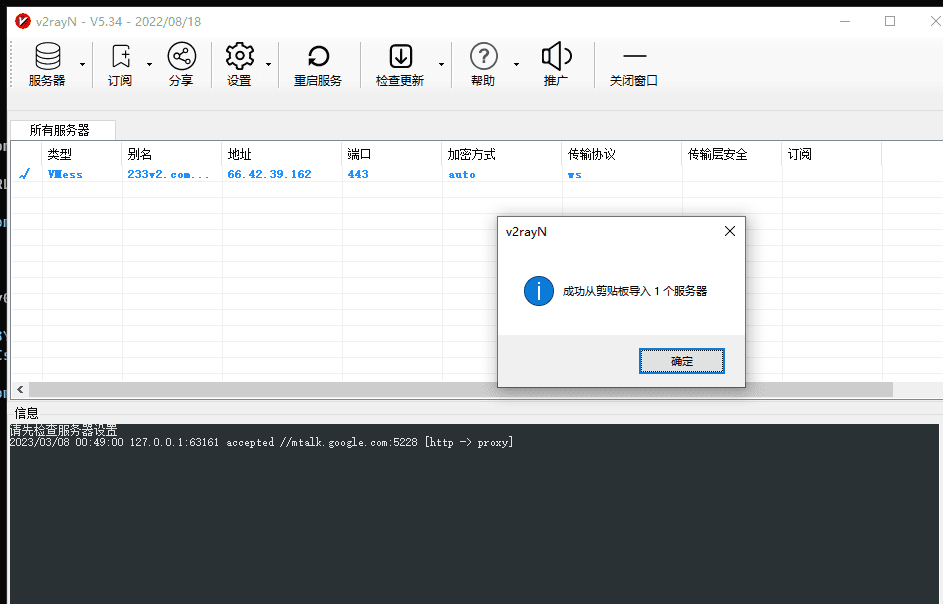Click the mtalk.google.com log line
943x604 pixels.
(x=261, y=442)
